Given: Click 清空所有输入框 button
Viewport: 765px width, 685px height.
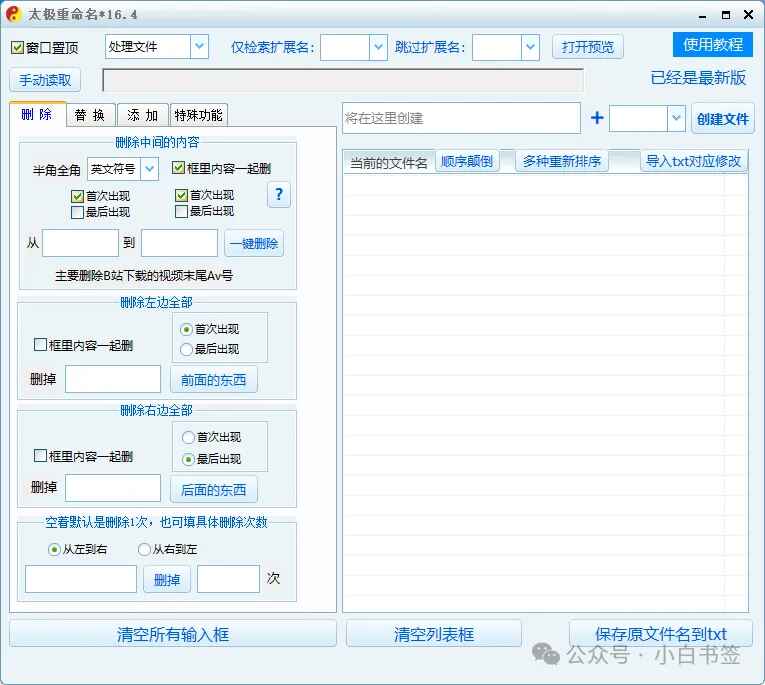Looking at the screenshot, I should coord(173,634).
